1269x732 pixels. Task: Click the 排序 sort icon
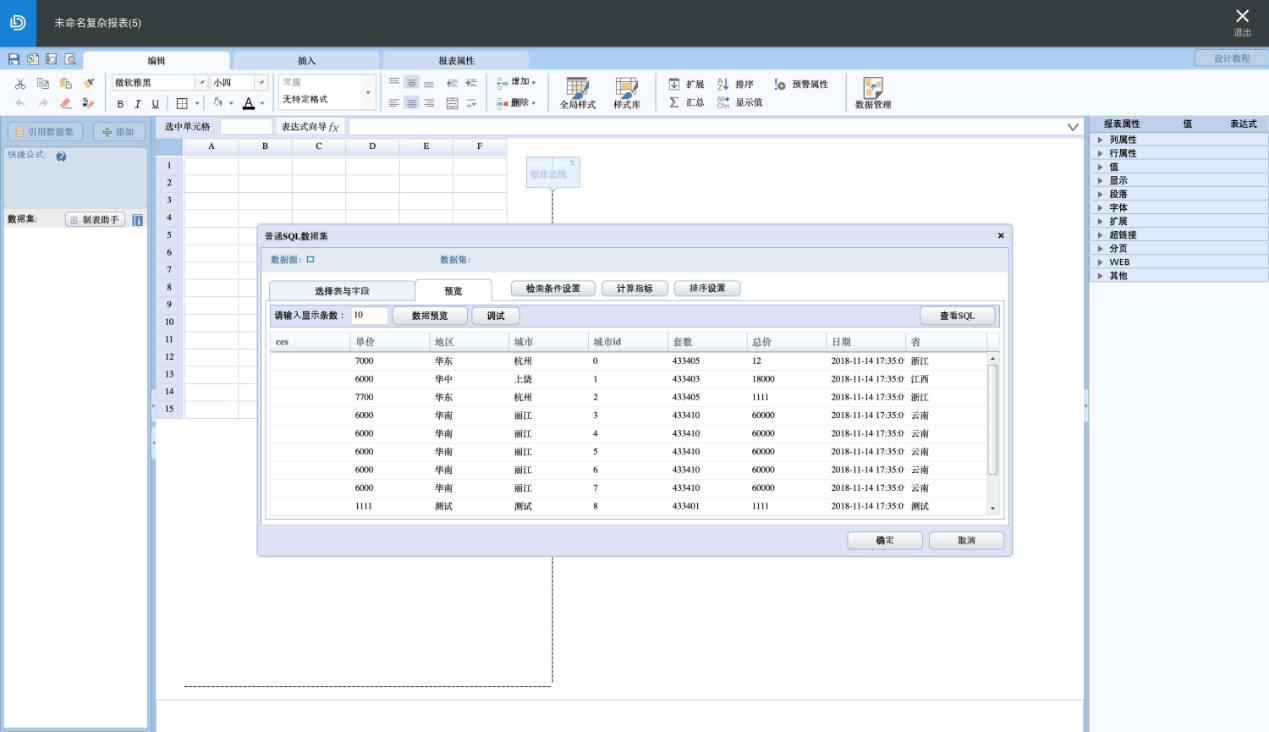pos(724,85)
